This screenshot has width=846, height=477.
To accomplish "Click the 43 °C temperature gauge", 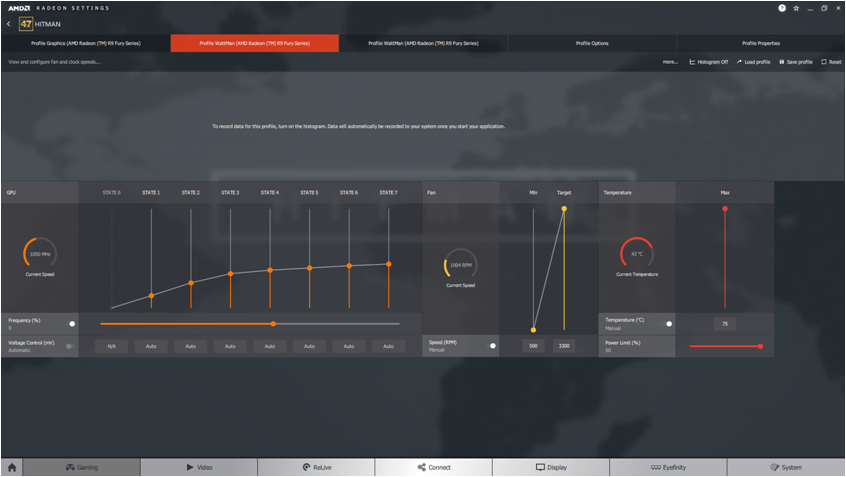I will click(x=637, y=254).
